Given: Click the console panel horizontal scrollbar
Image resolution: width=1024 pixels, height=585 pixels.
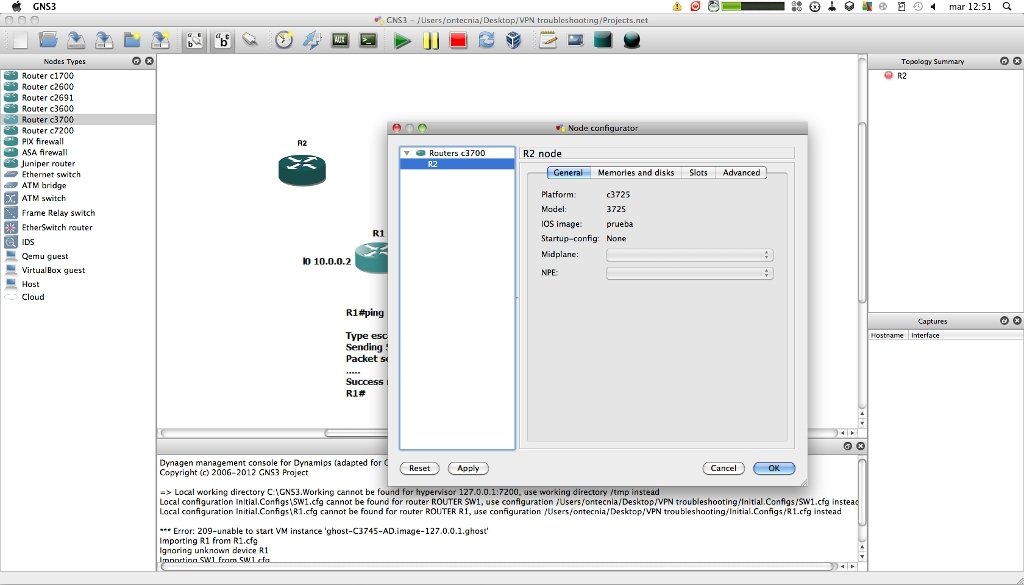Looking at the screenshot, I should (498, 567).
